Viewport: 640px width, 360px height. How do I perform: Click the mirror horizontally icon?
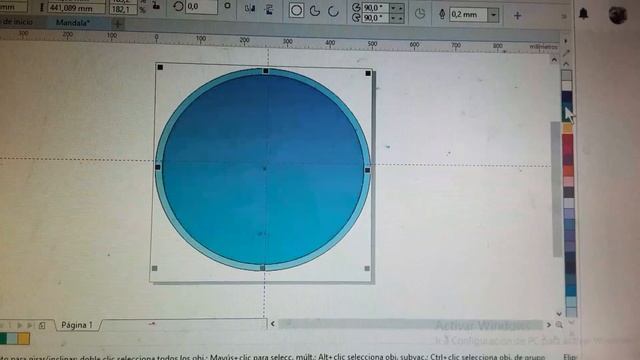pyautogui.click(x=250, y=9)
